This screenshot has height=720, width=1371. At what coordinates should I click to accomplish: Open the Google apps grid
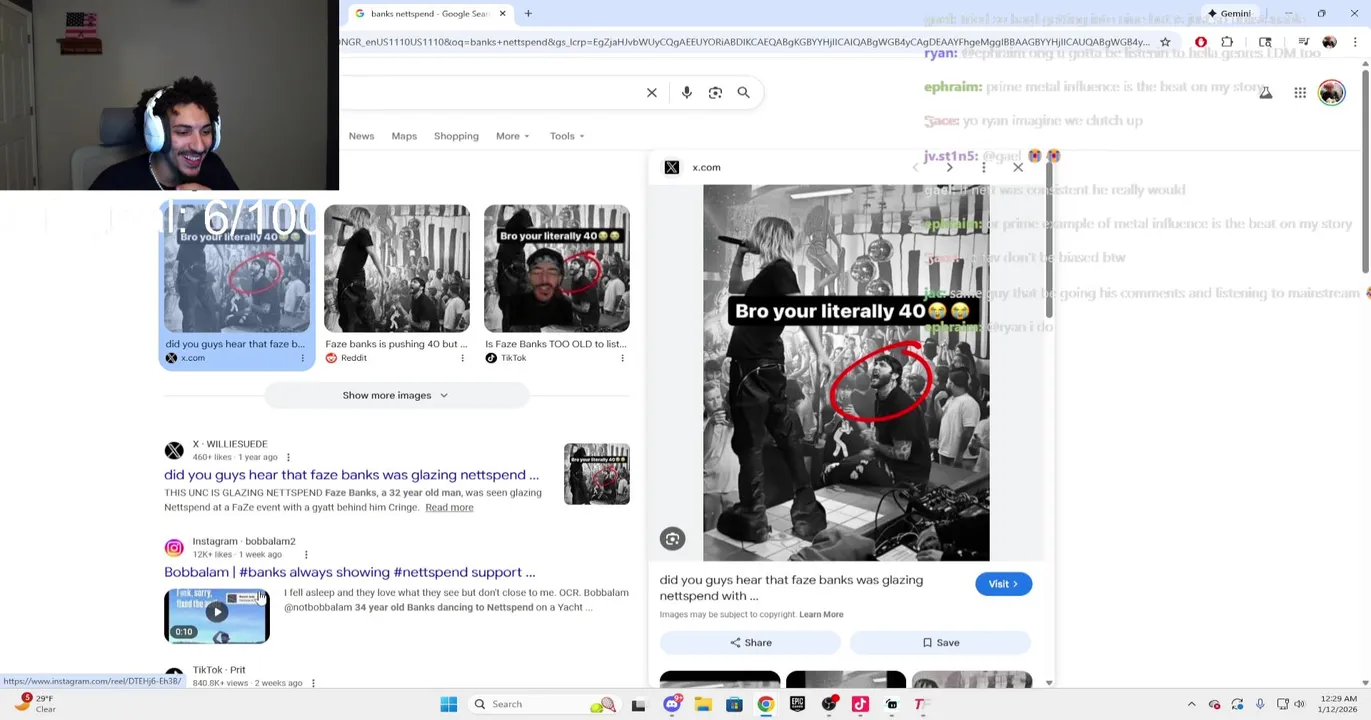pos(1300,93)
